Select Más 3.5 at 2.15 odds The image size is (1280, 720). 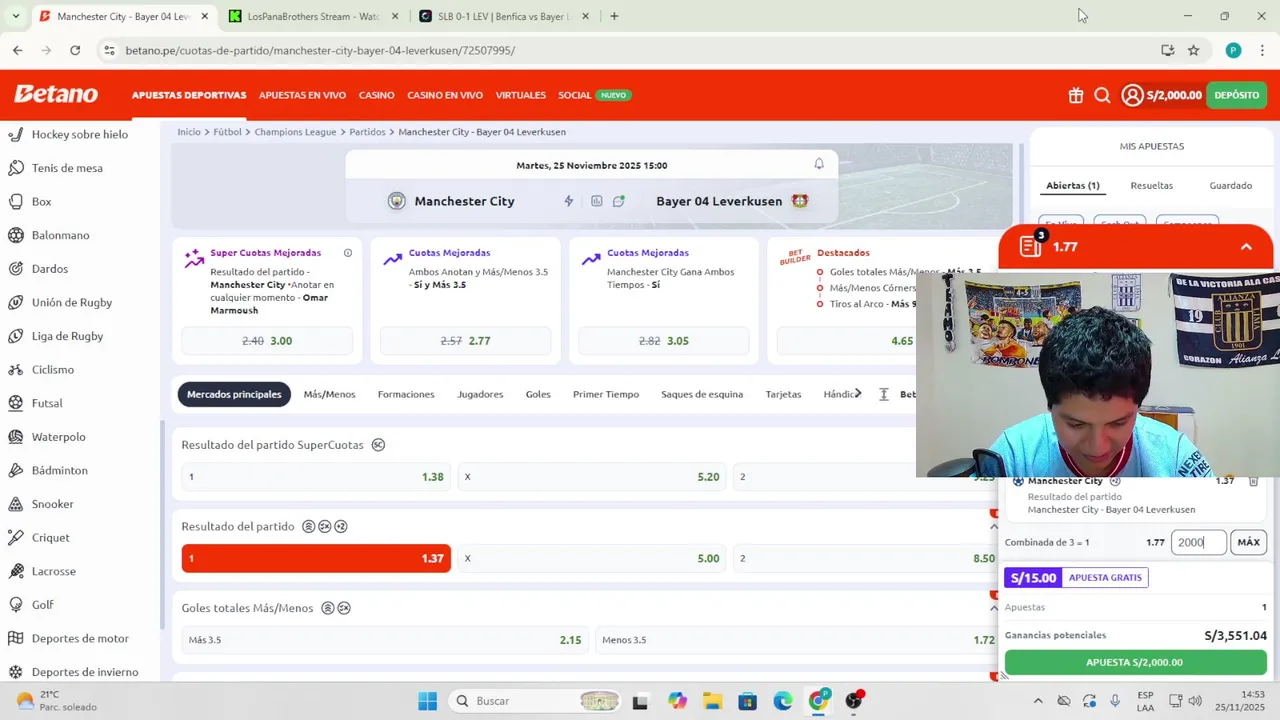[x=385, y=640]
